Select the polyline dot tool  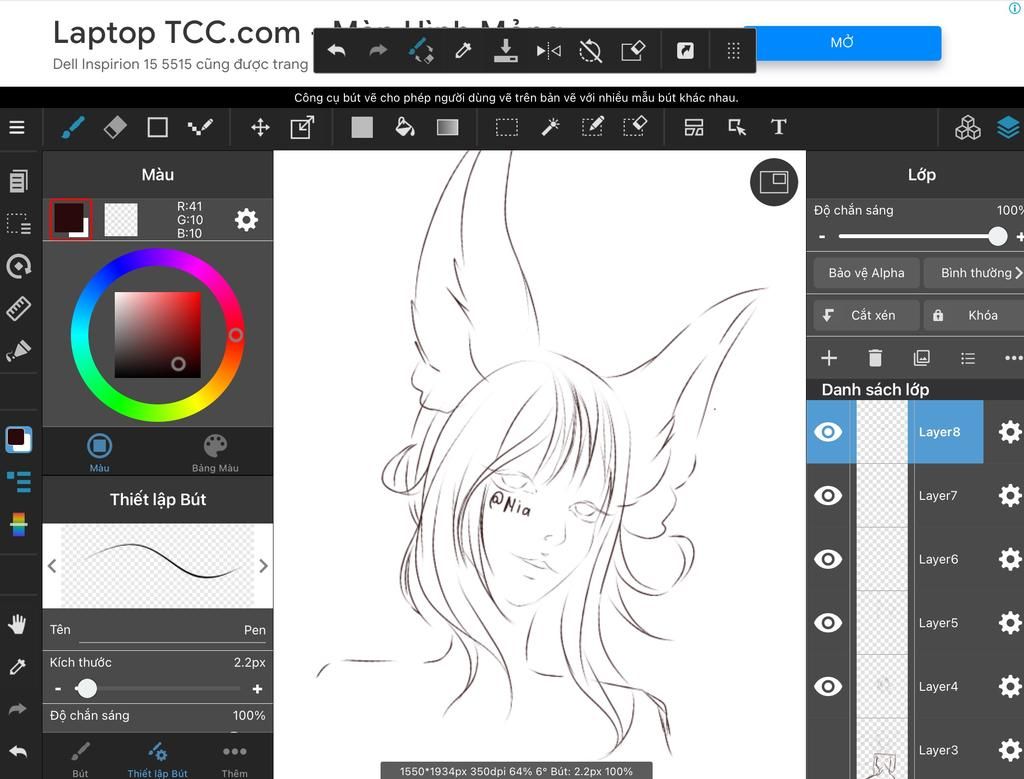coord(200,127)
